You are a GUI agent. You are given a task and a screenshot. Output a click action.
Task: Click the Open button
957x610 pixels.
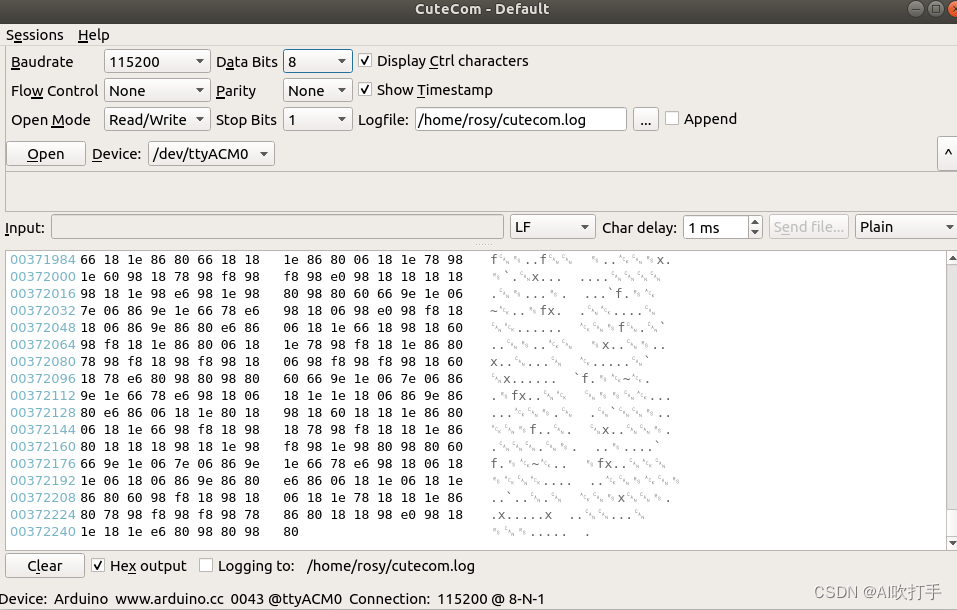(x=46, y=154)
